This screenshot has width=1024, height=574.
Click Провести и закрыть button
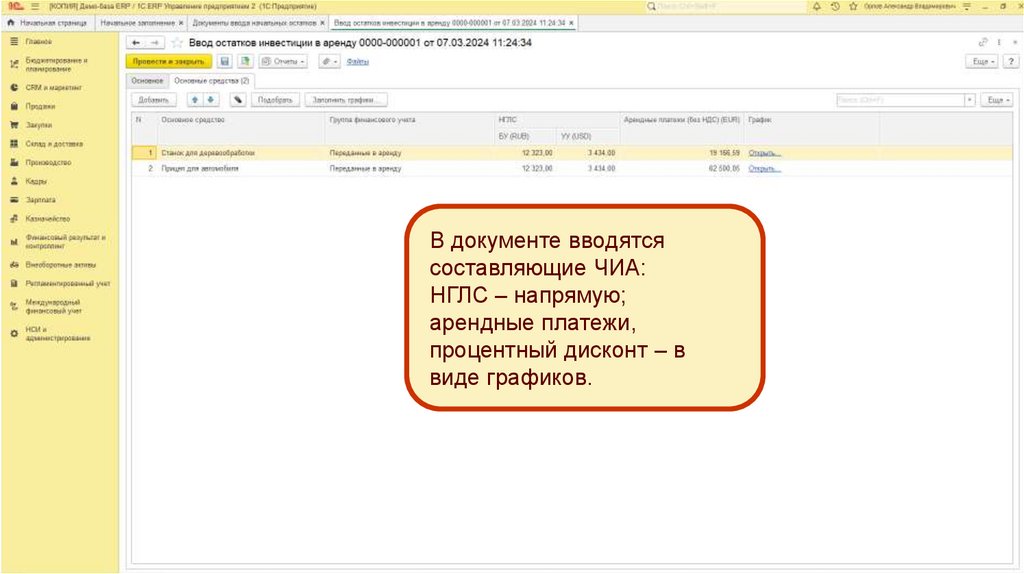169,61
